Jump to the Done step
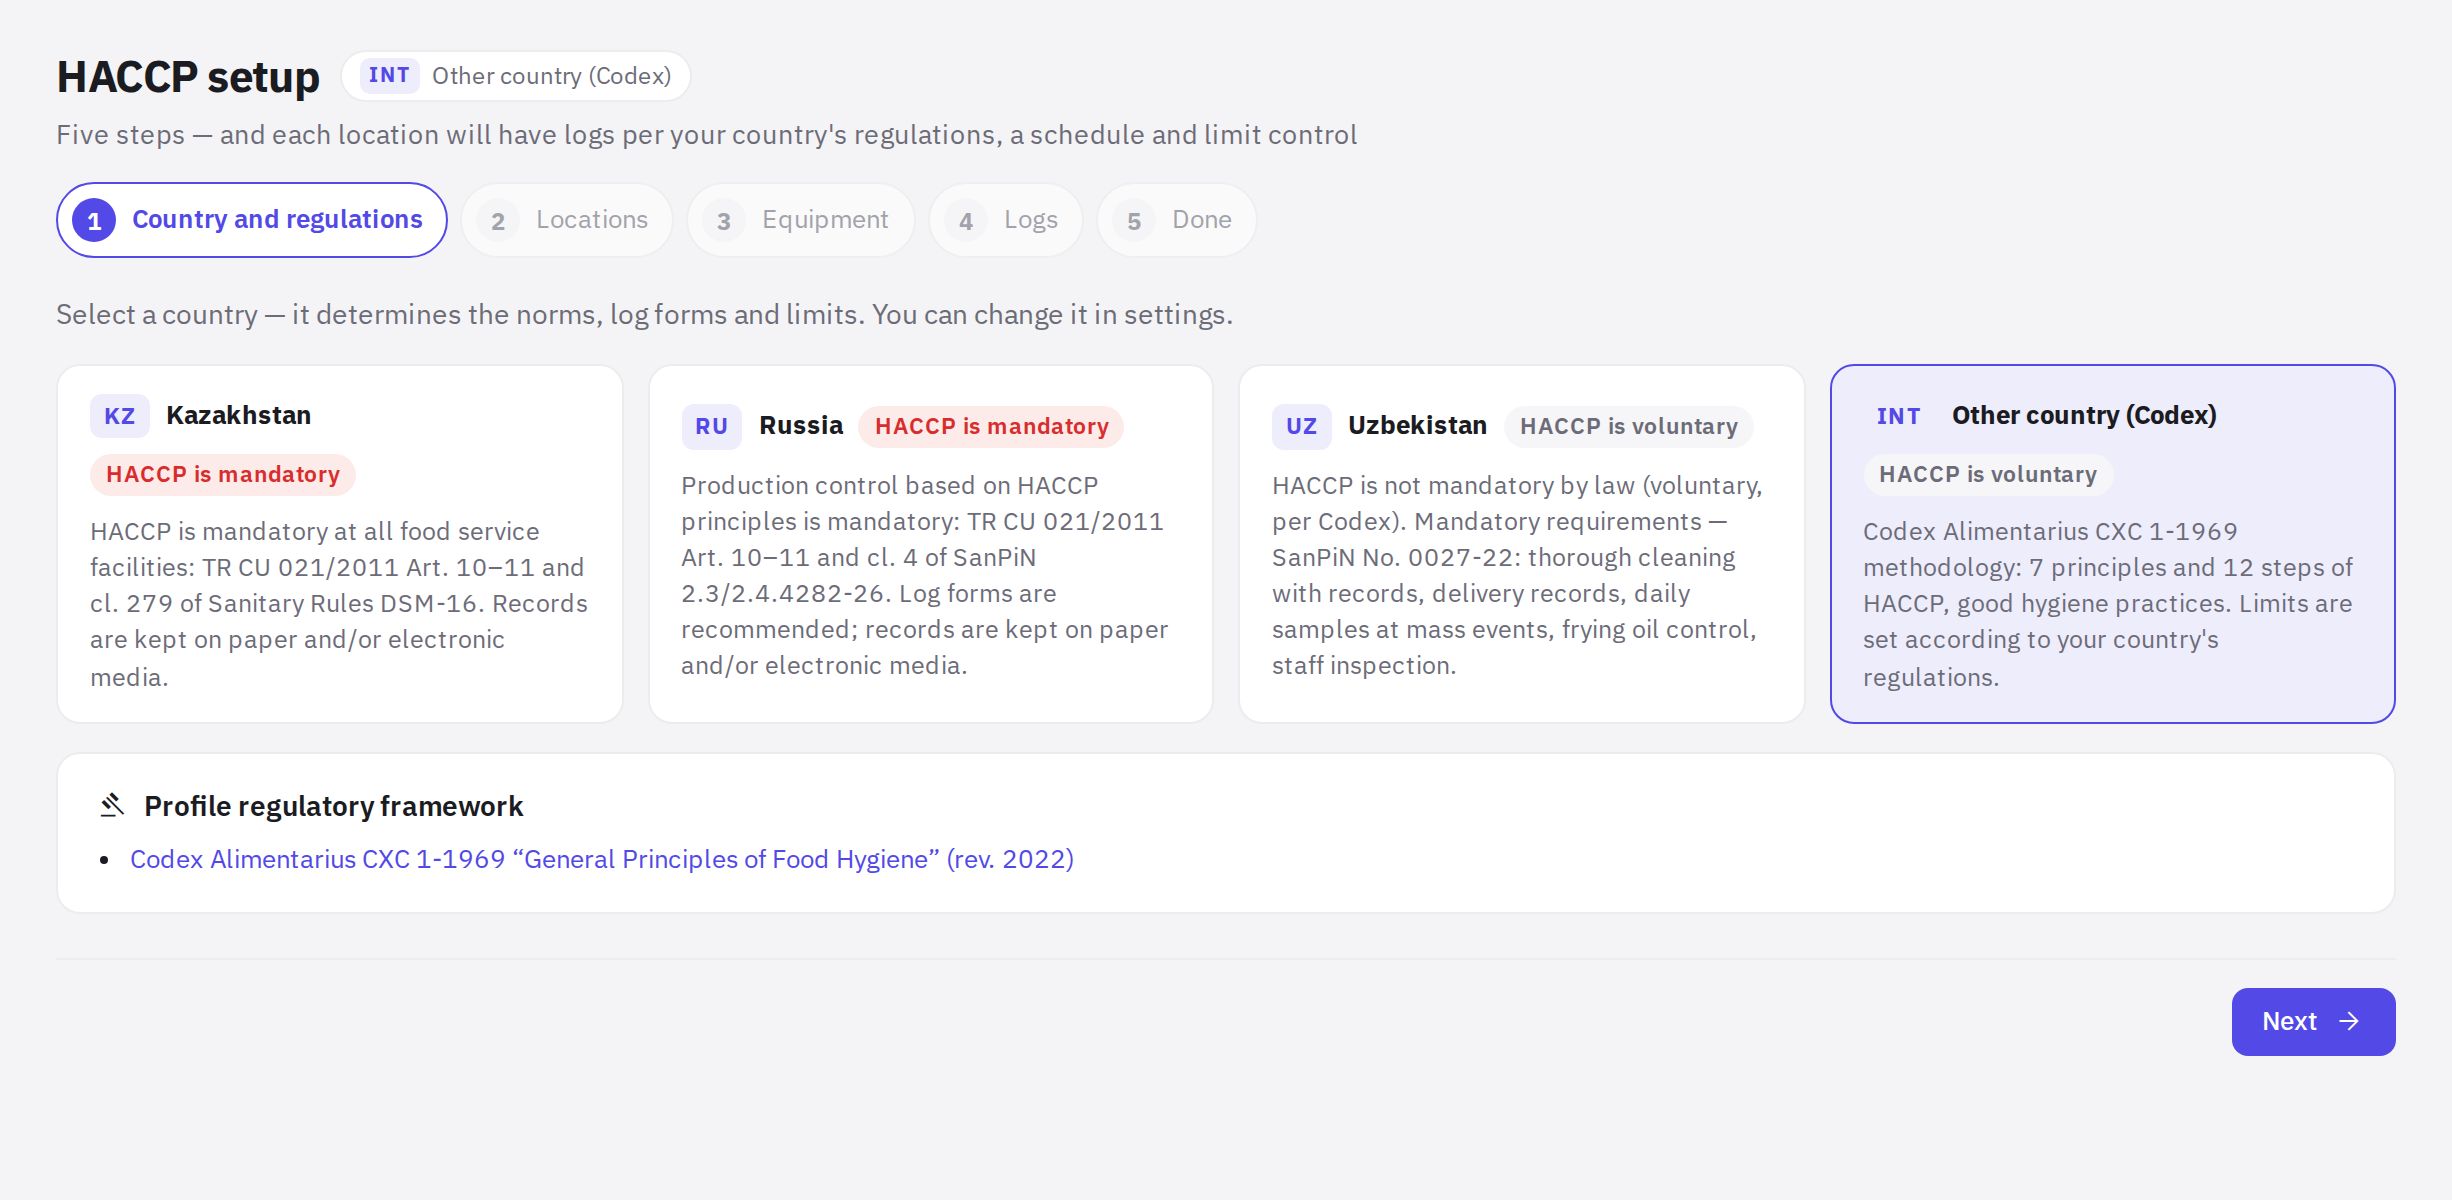2452x1200 pixels. coord(1176,220)
